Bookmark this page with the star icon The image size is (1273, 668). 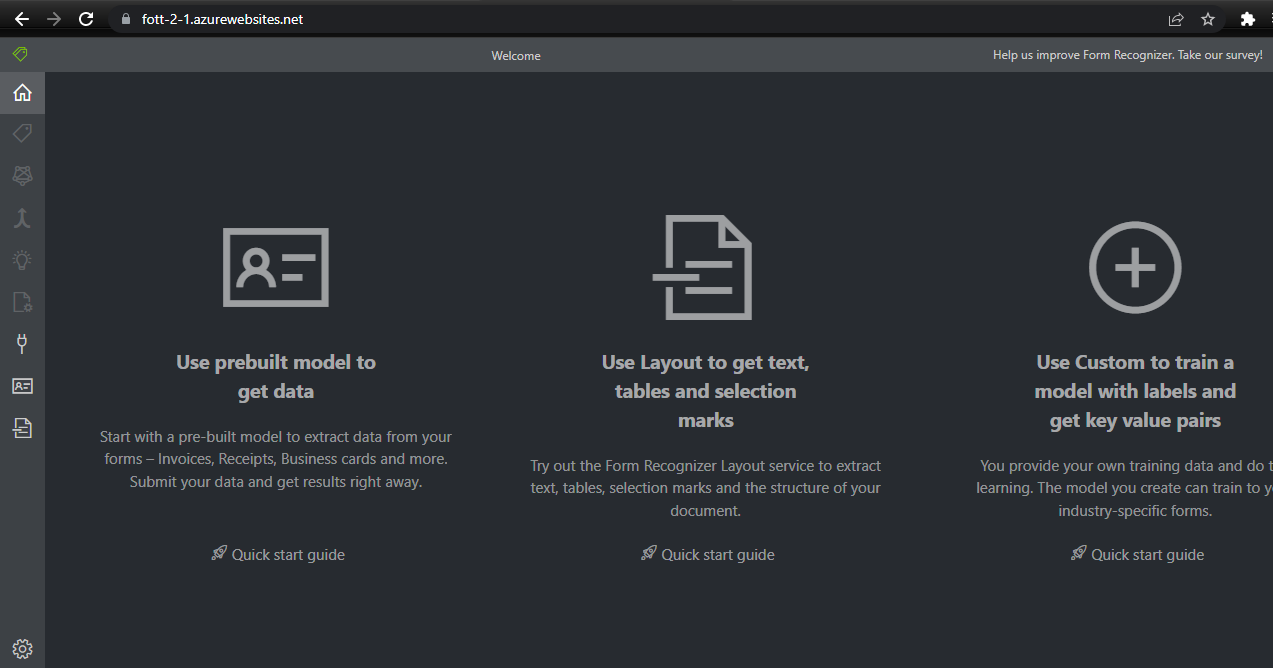tap(1207, 19)
